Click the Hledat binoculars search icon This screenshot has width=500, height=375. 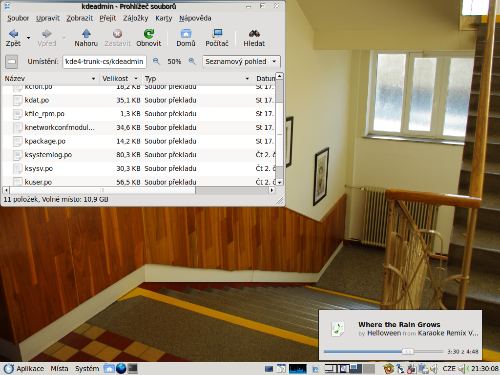pos(254,33)
